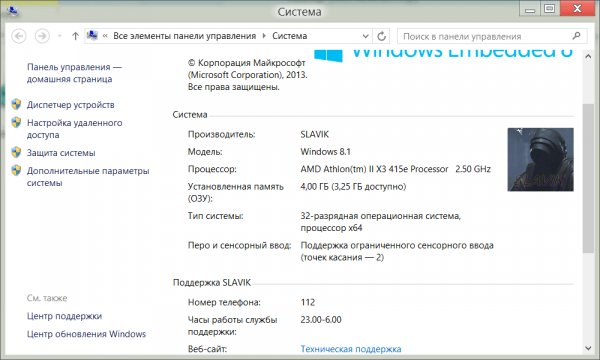Open the breadcrumb arrow before 'Система'

(x=264, y=36)
